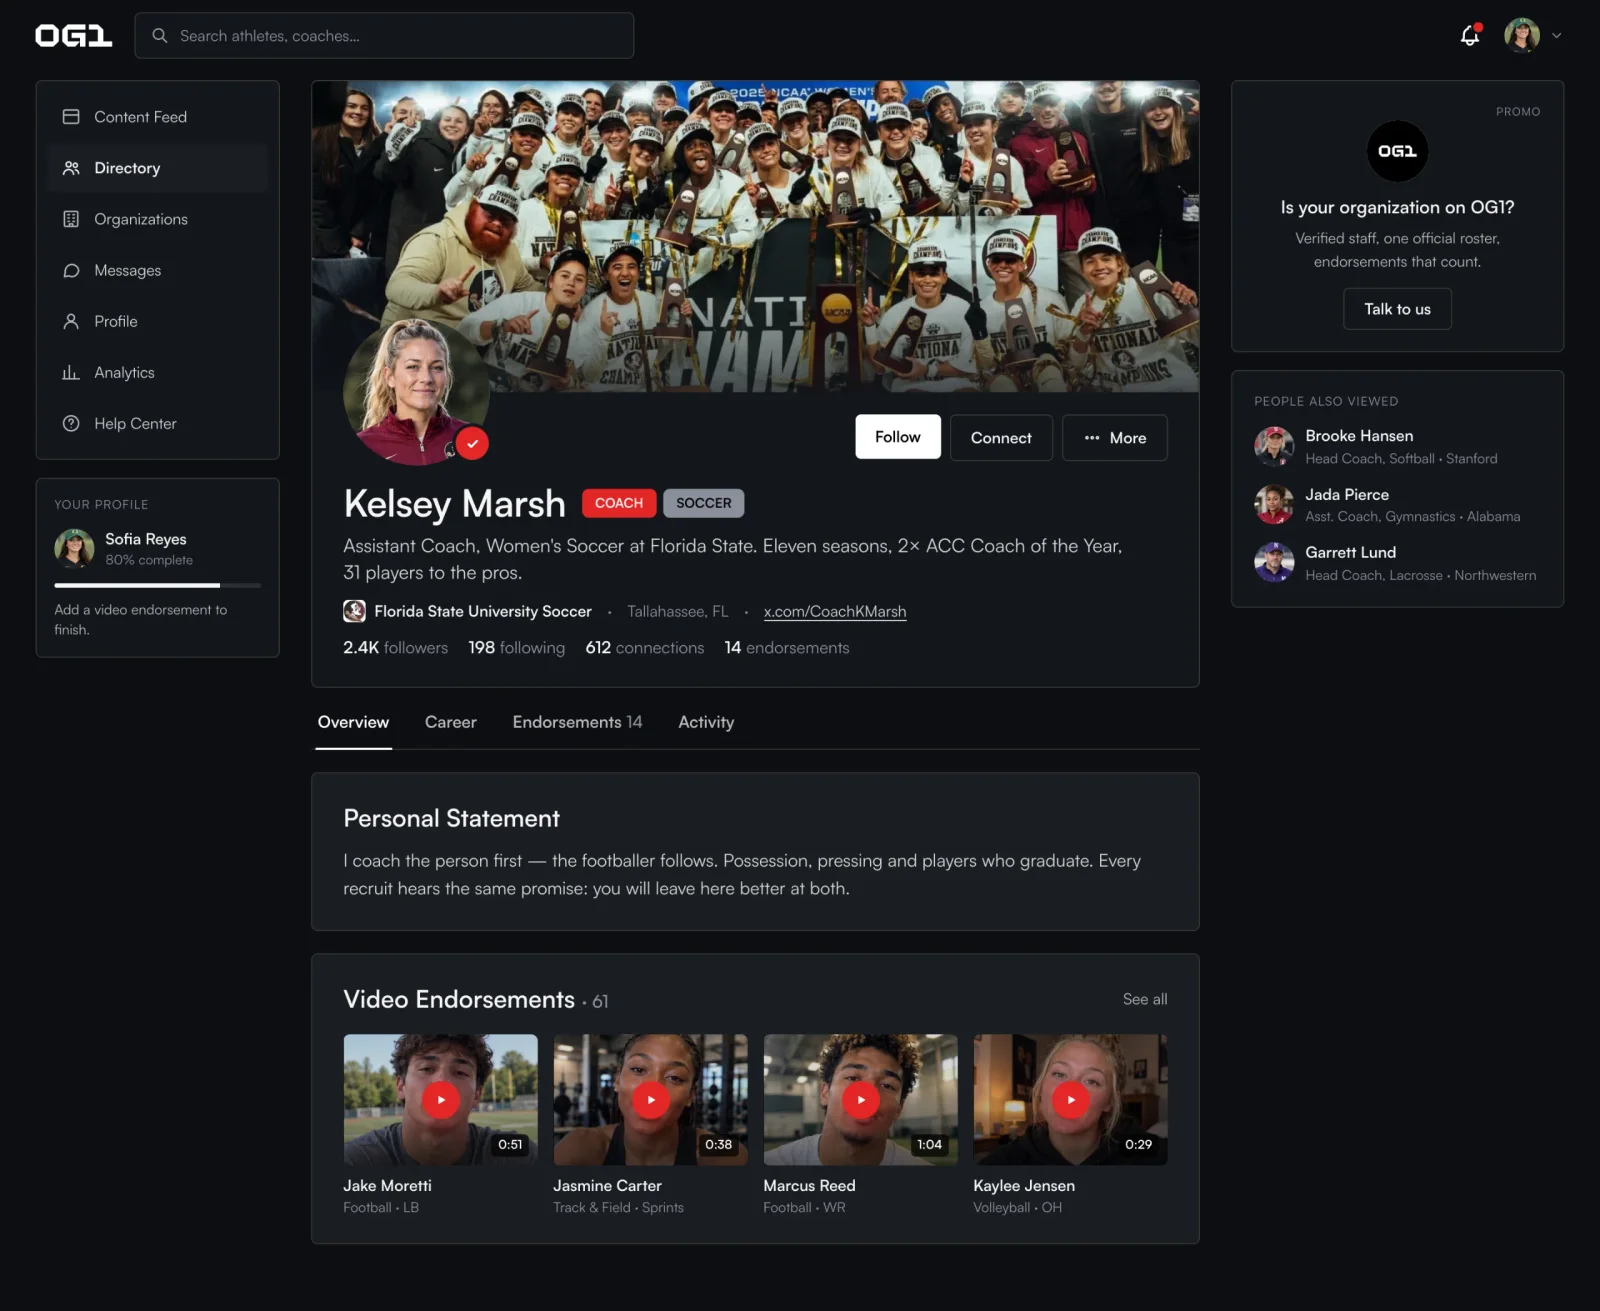
Task: Switch to the Career tab
Action: [x=450, y=722]
